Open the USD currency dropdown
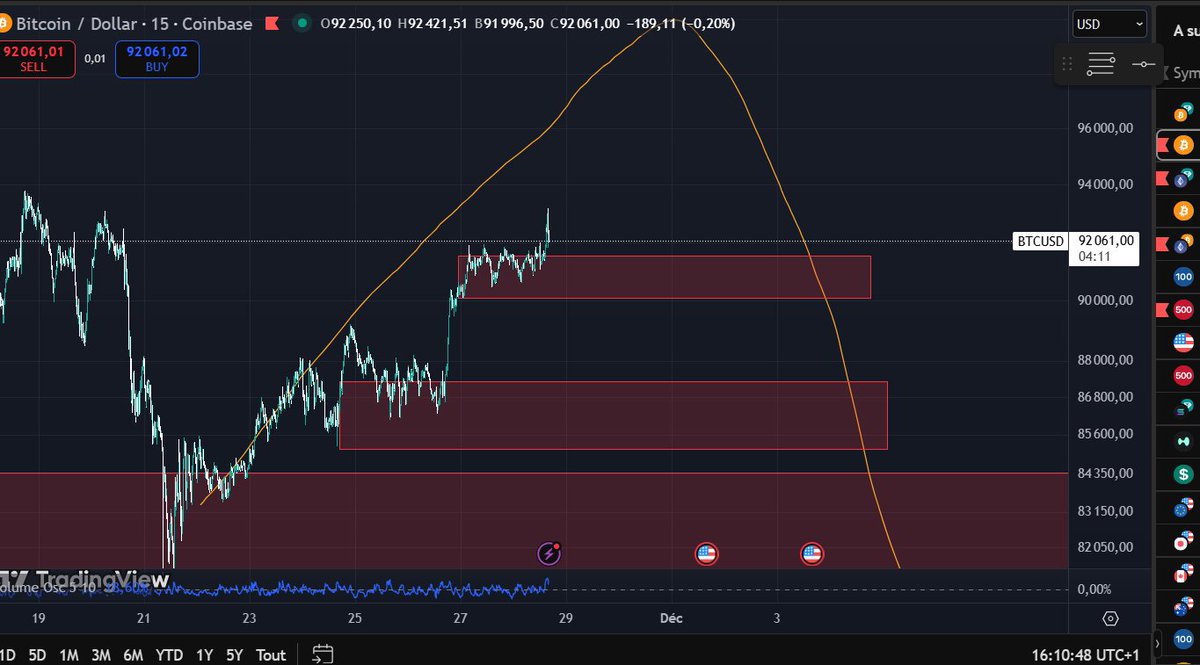Image resolution: width=1200 pixels, height=665 pixels. point(1108,24)
